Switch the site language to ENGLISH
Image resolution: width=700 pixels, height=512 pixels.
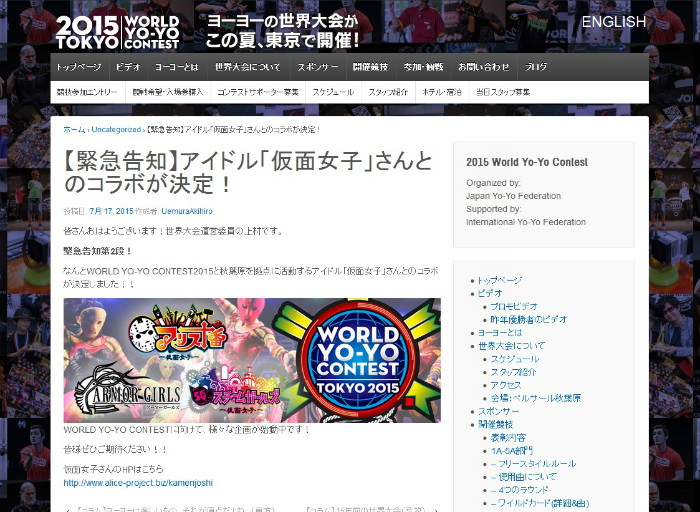click(614, 22)
